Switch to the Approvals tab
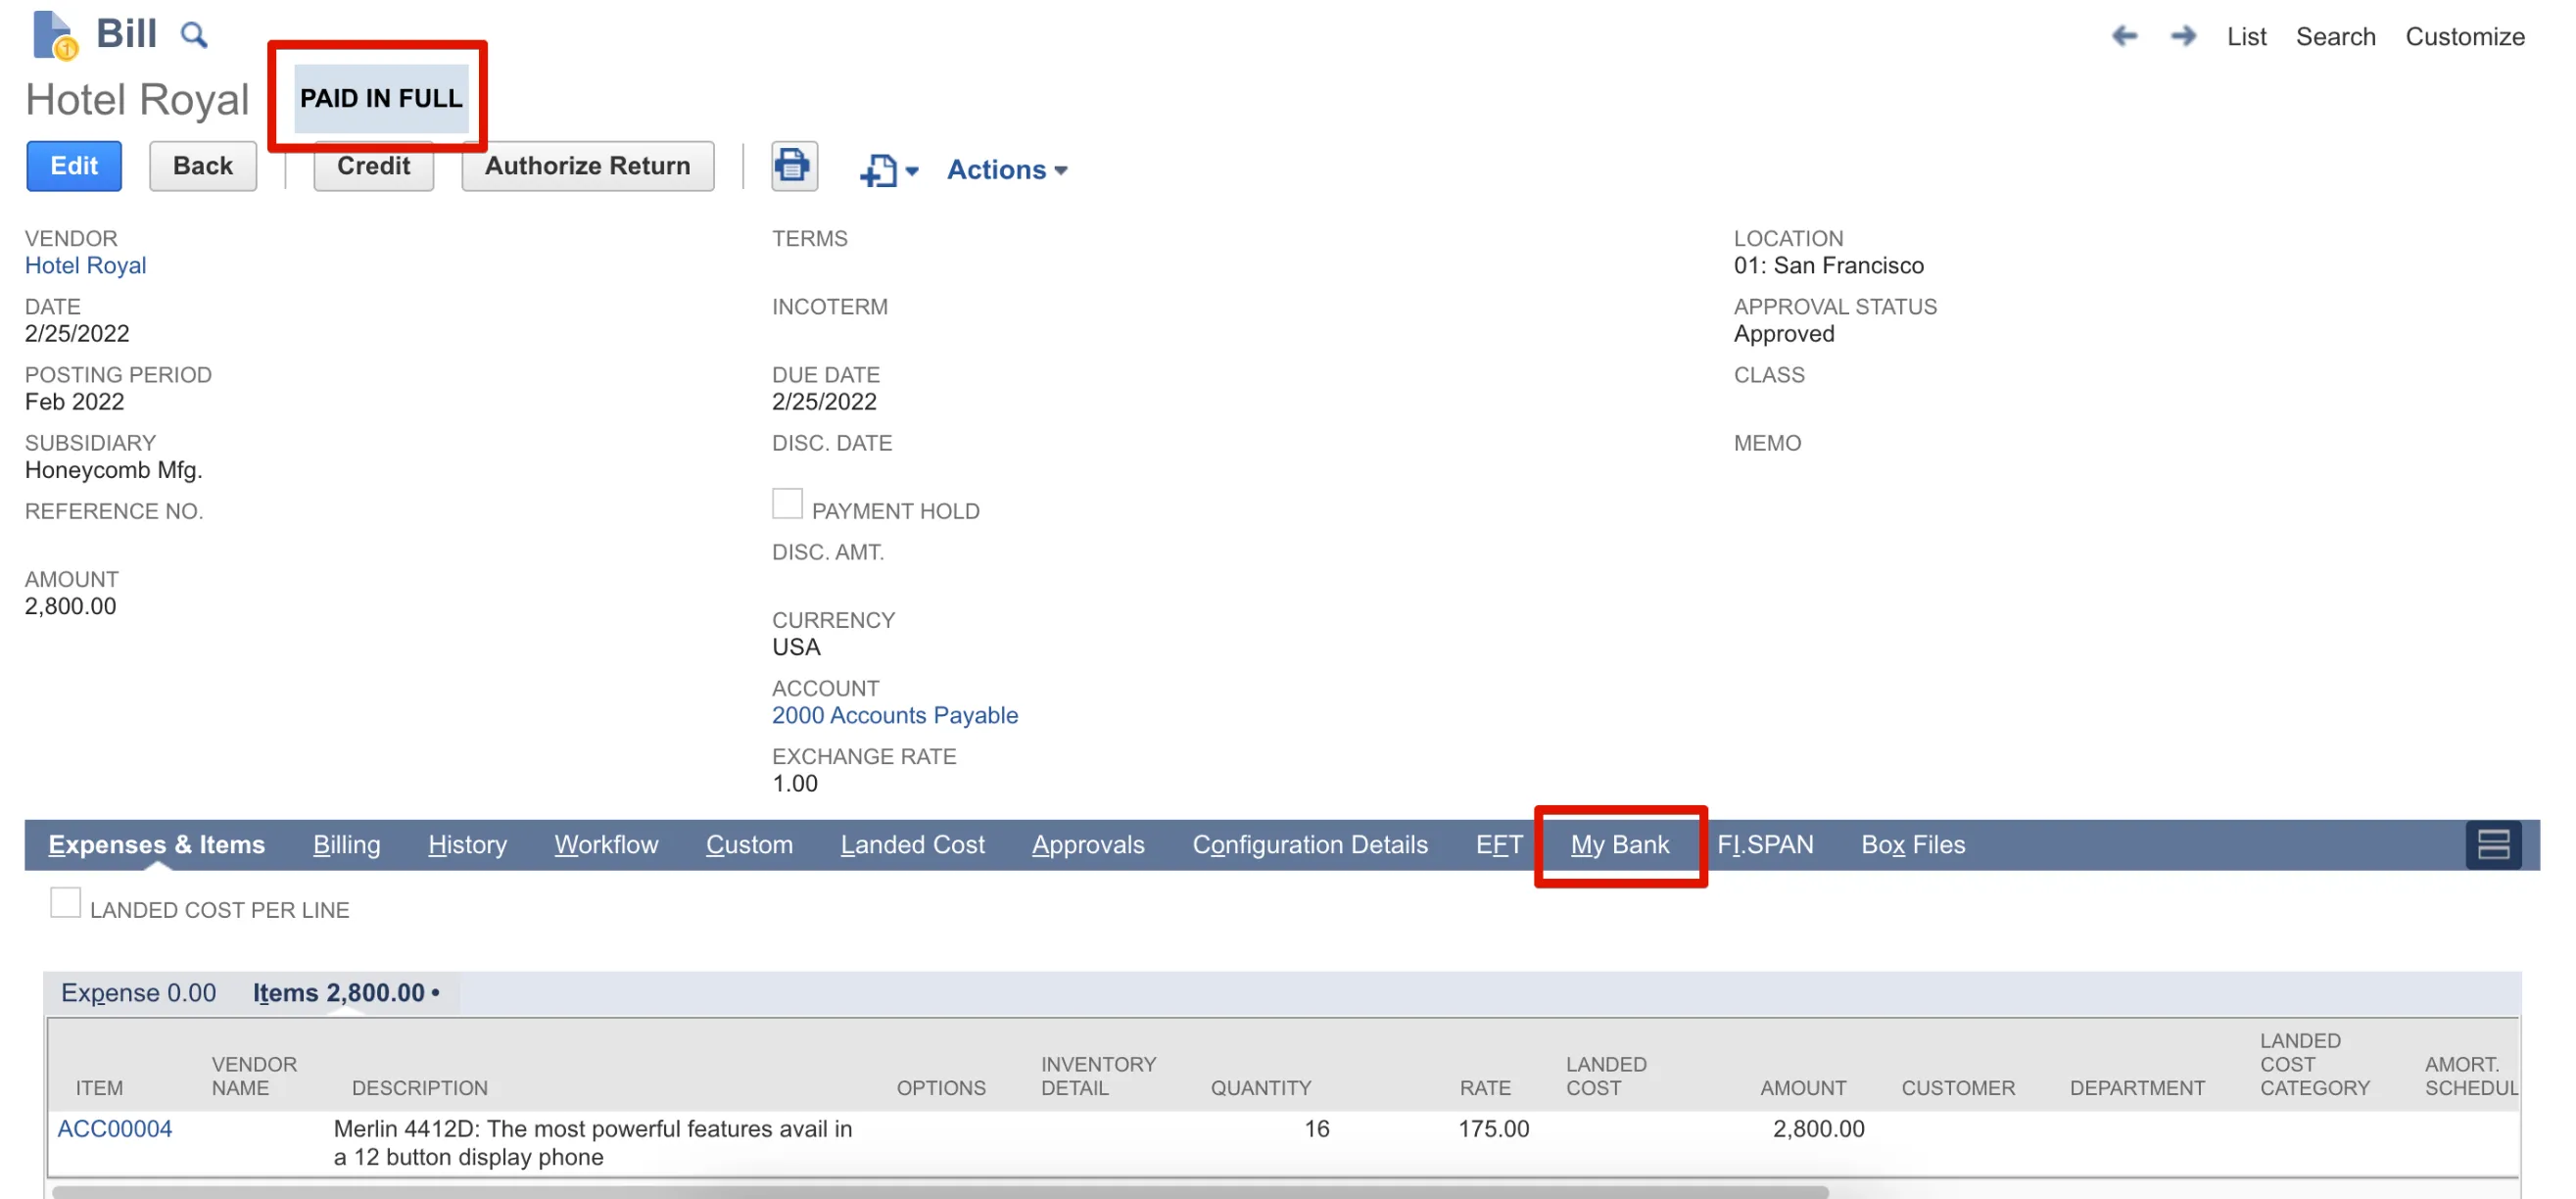 pos(1088,845)
